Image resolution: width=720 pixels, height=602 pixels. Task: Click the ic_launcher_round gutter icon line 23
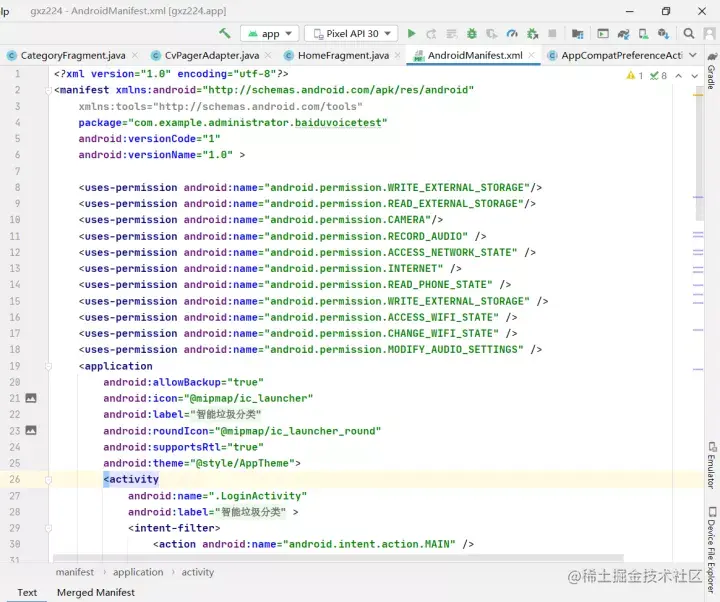click(x=31, y=431)
